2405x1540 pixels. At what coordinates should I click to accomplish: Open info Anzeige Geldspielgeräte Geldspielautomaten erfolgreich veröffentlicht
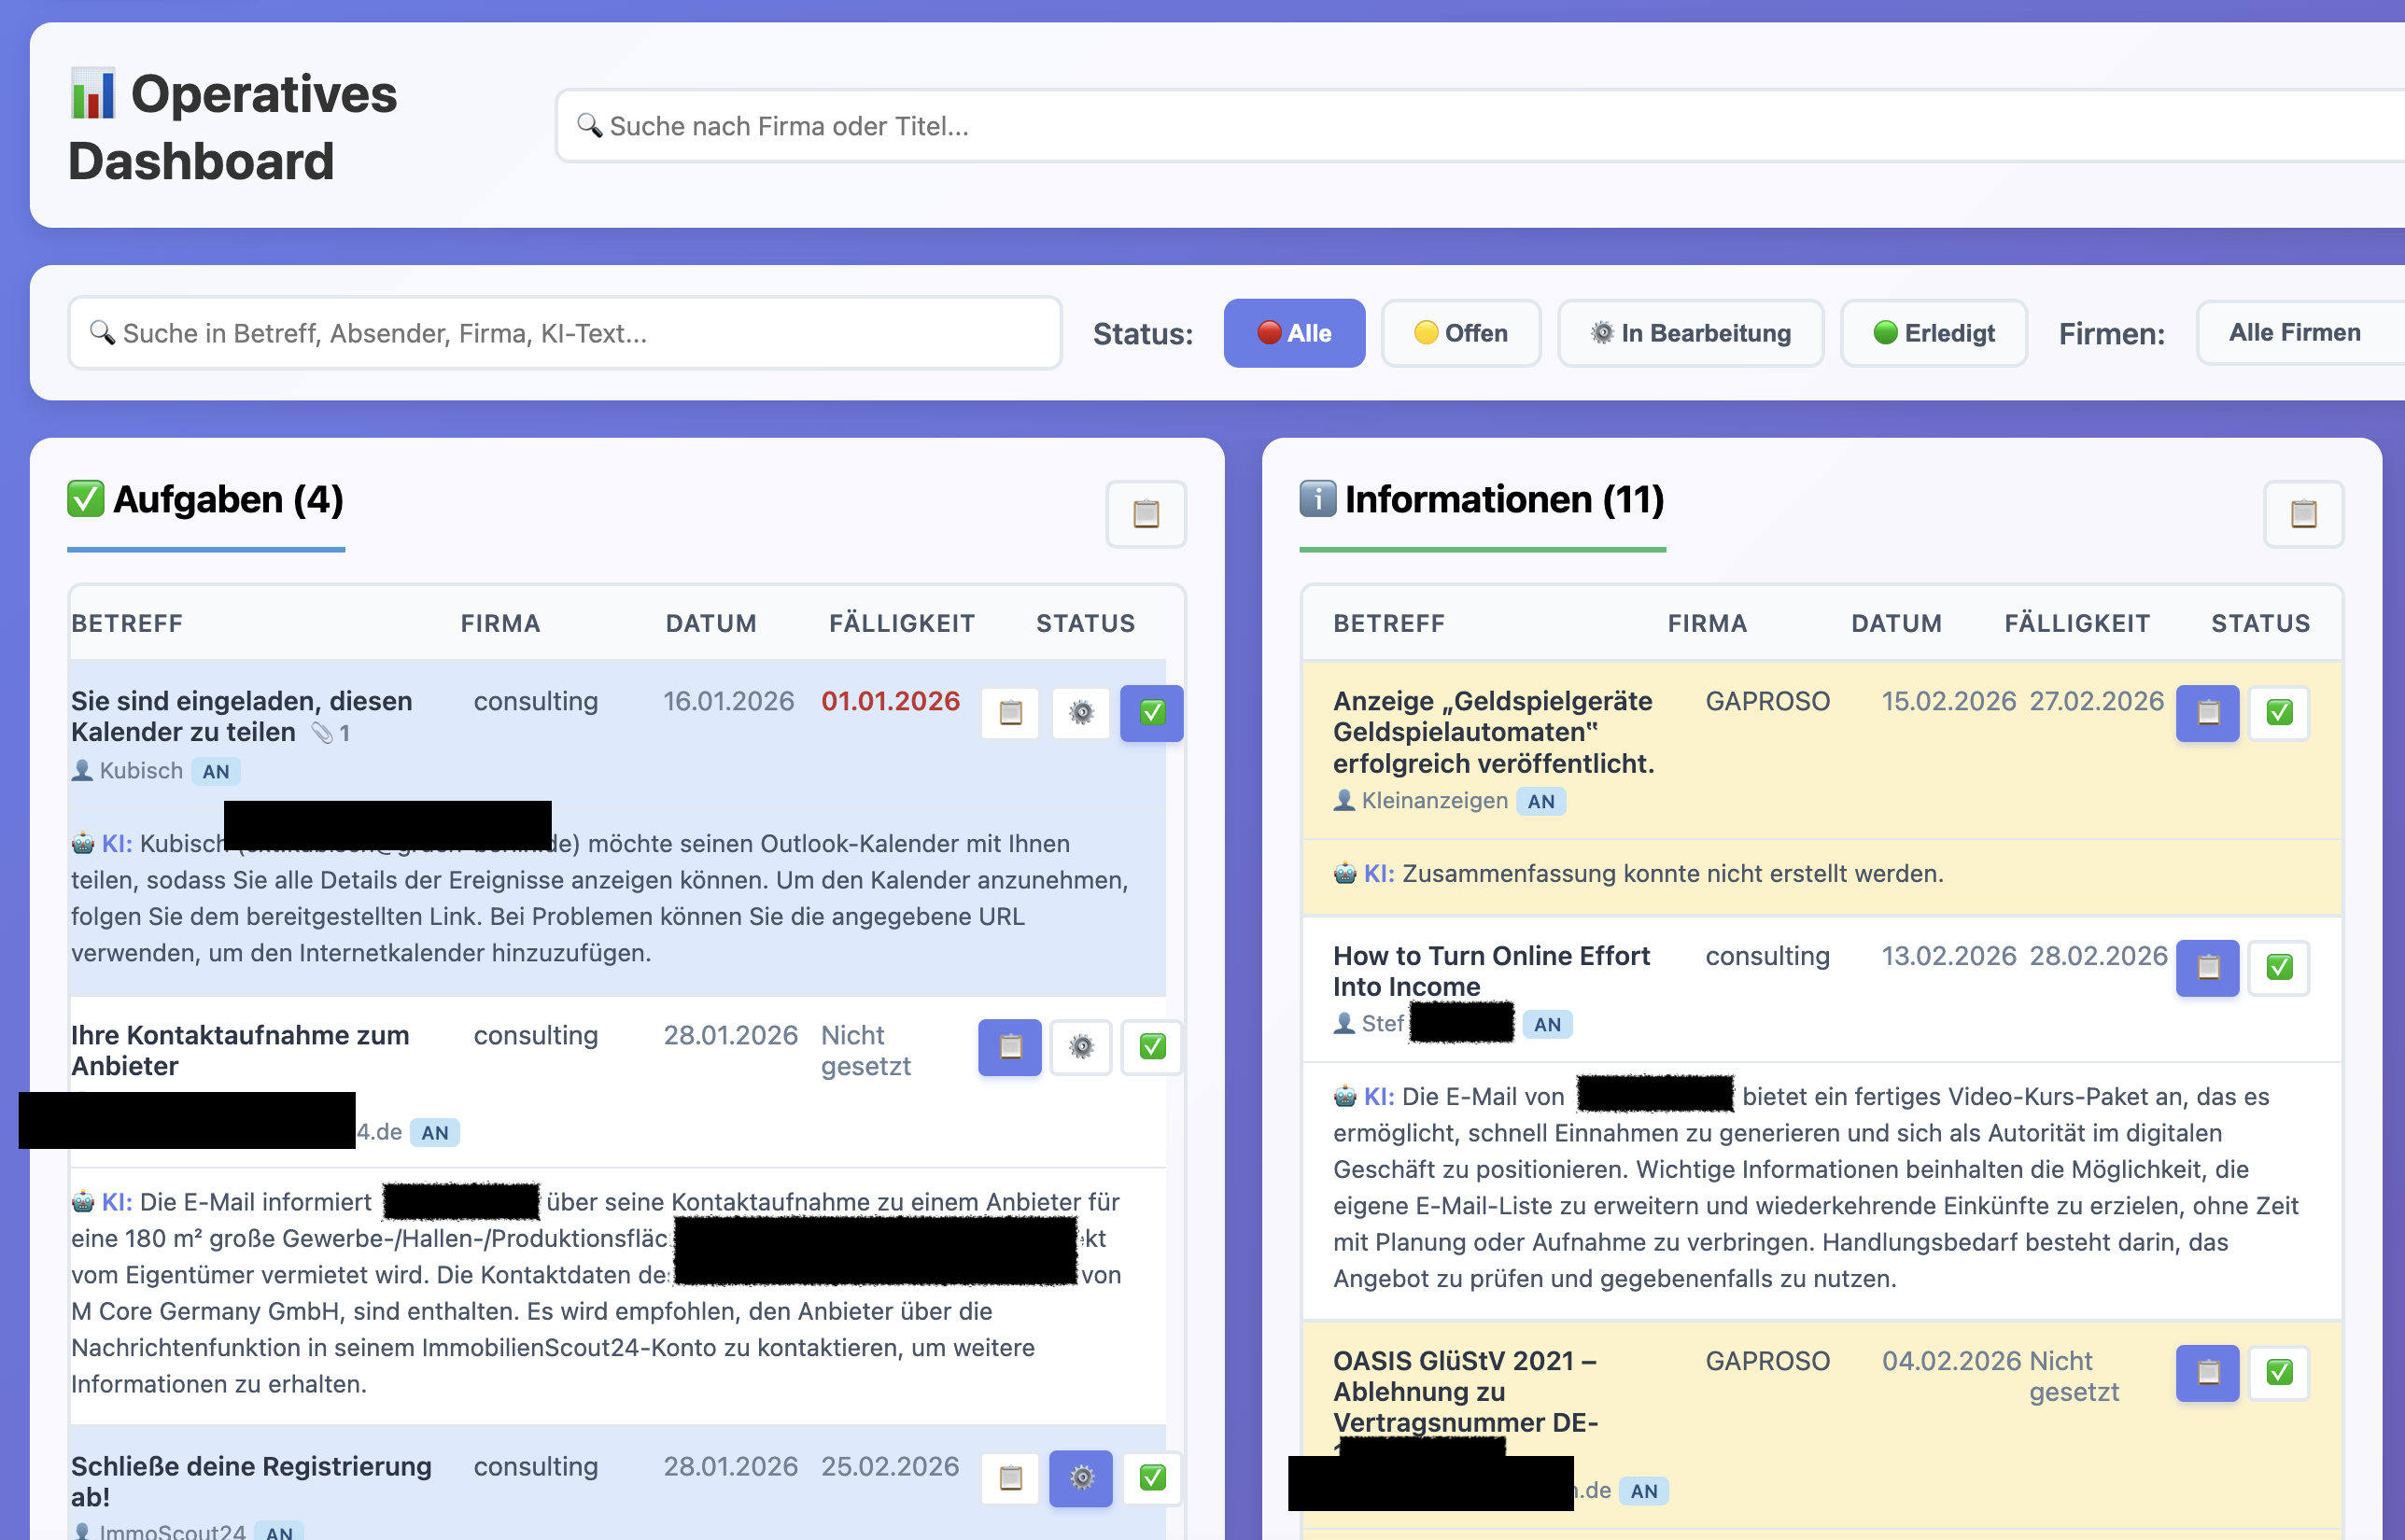(1493, 732)
